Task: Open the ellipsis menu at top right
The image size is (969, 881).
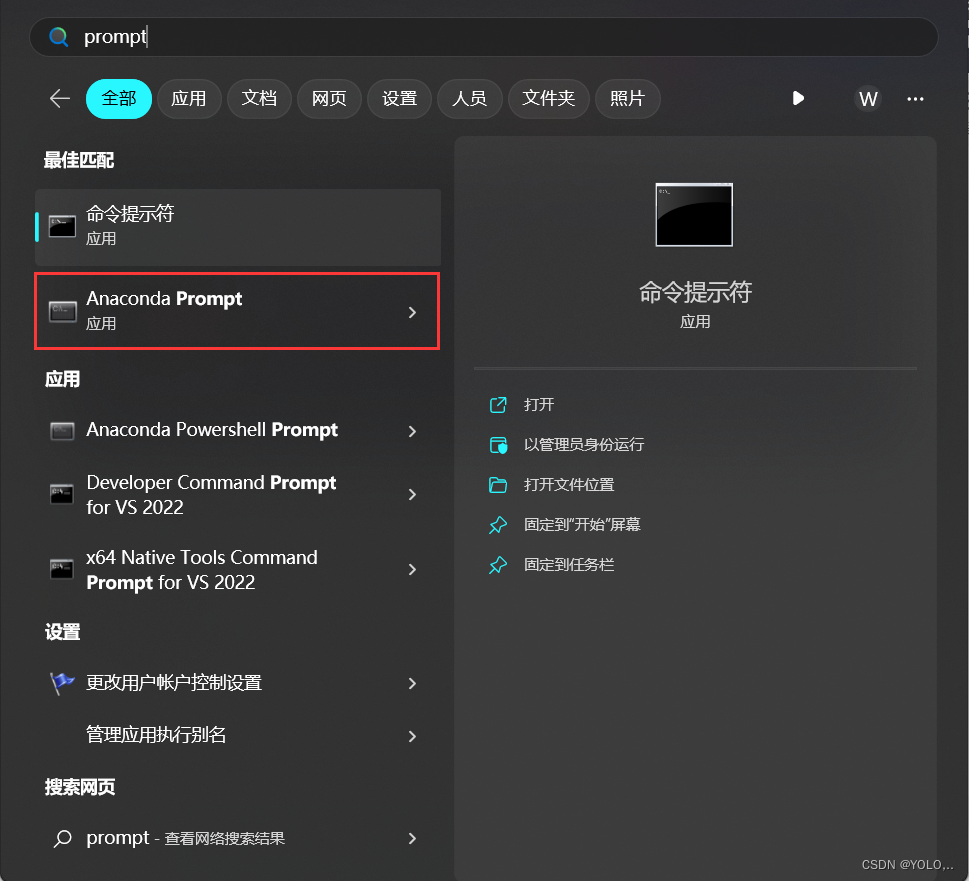Action: [x=915, y=98]
